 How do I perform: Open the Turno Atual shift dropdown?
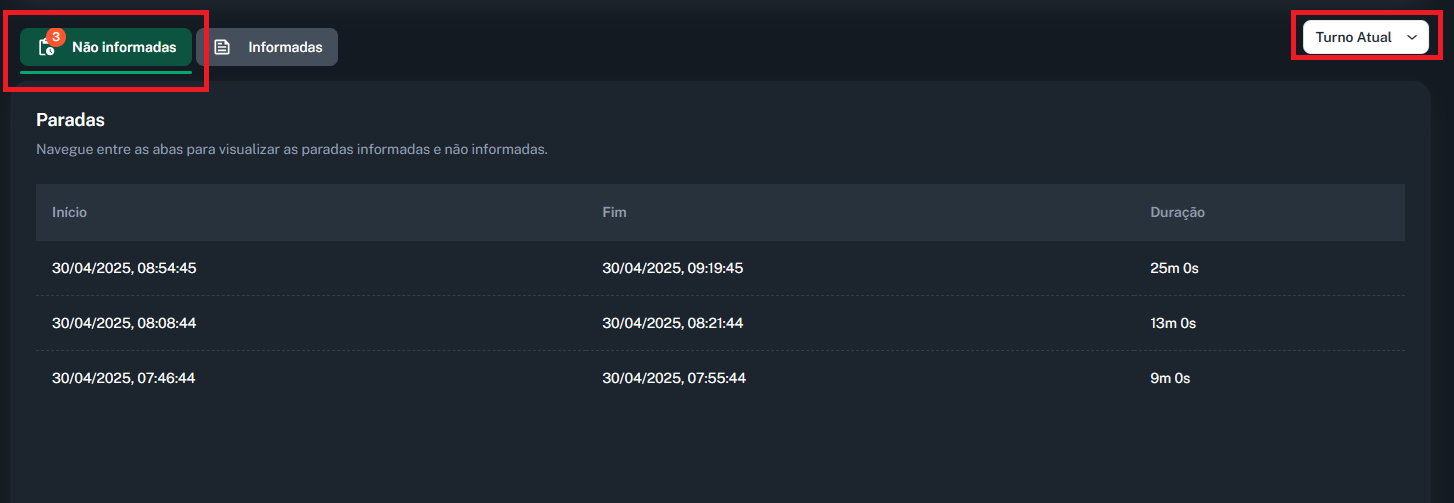coord(1364,37)
